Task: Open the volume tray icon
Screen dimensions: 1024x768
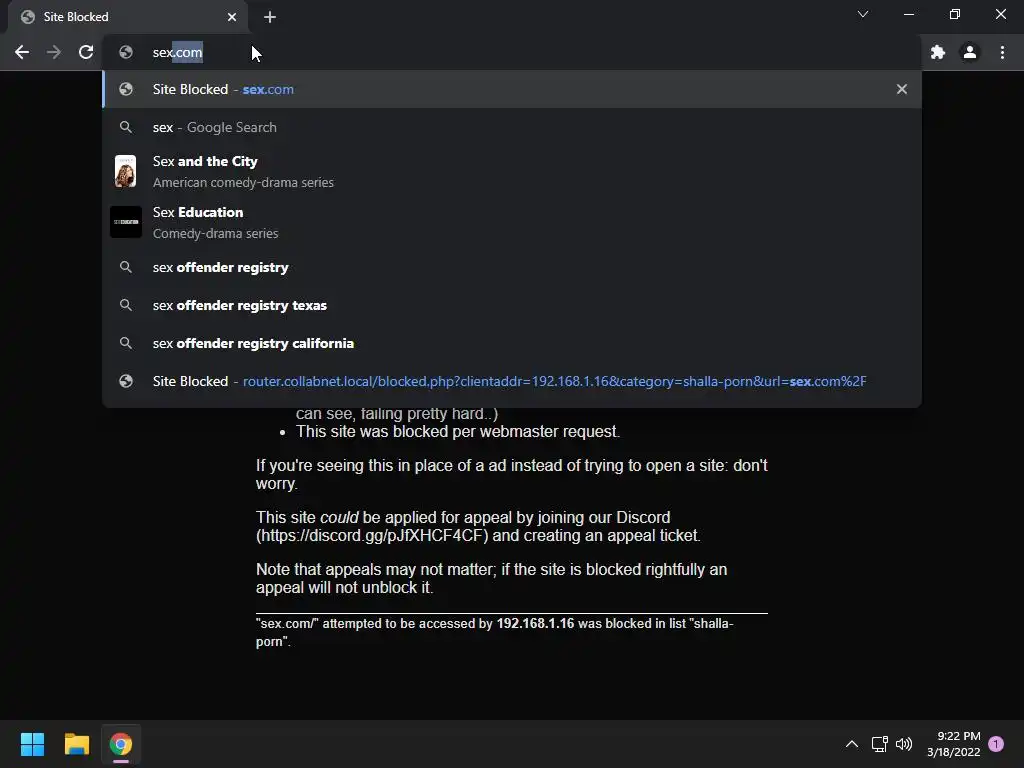Action: 904,744
